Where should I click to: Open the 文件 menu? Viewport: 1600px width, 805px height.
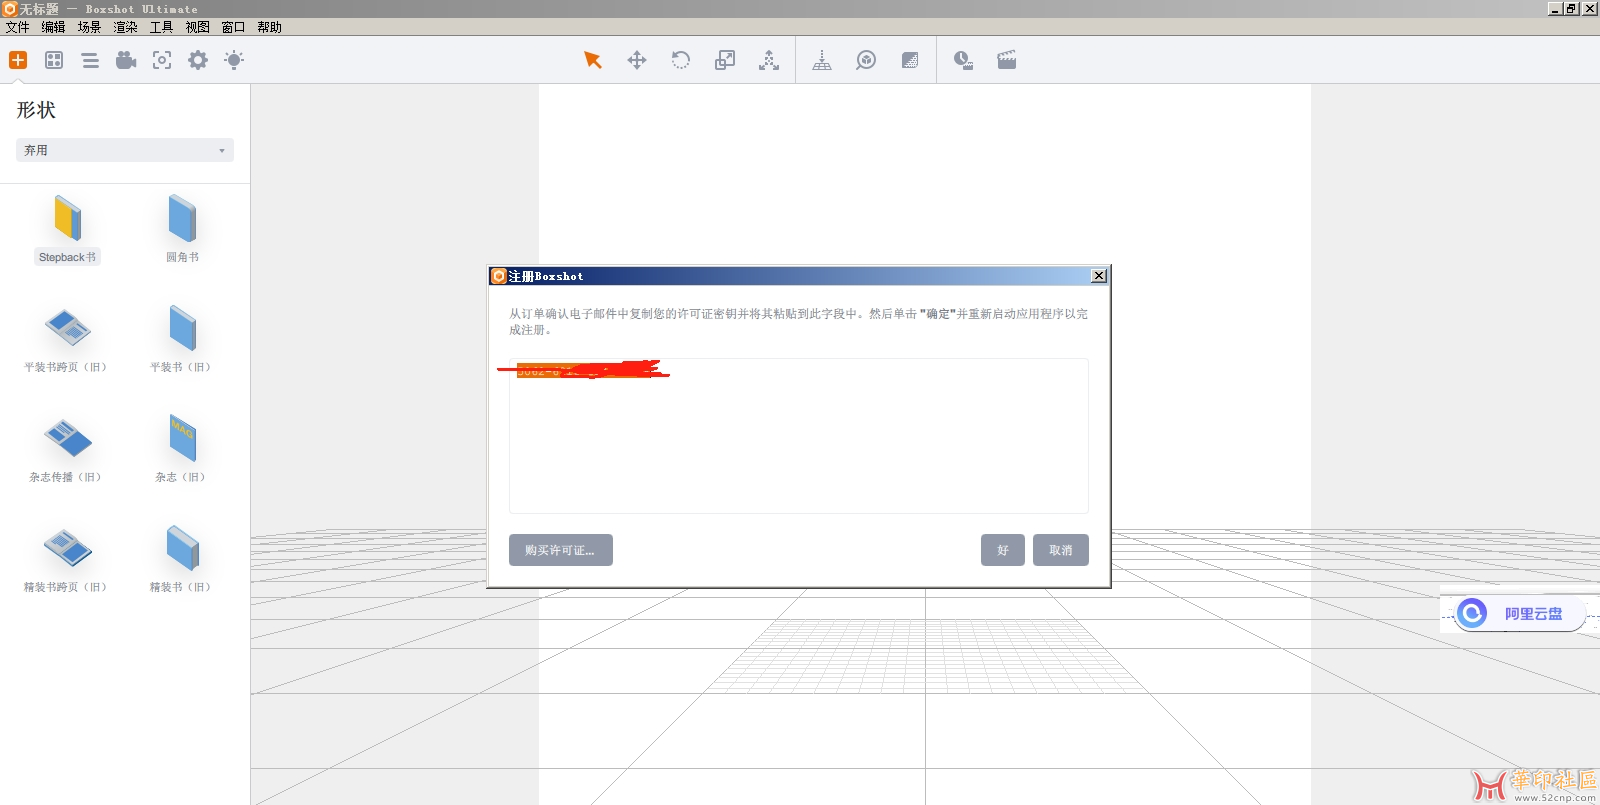[18, 27]
